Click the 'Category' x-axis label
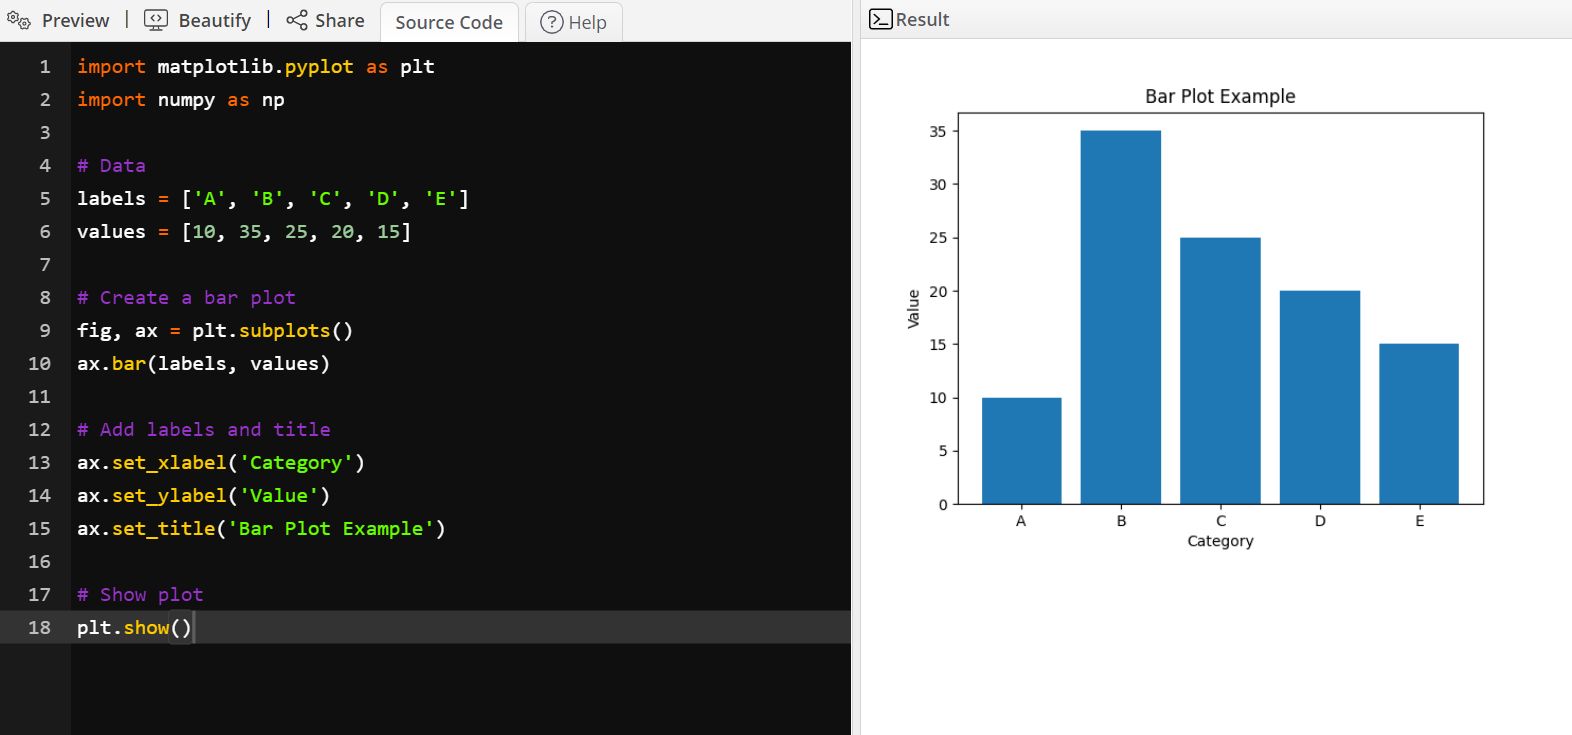 tap(1220, 541)
